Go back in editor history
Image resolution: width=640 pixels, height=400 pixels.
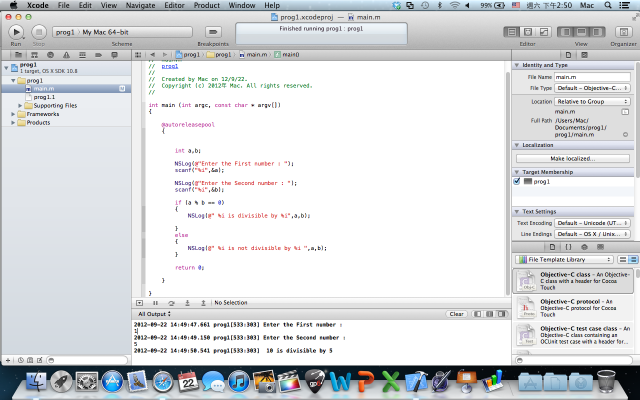coord(152,55)
